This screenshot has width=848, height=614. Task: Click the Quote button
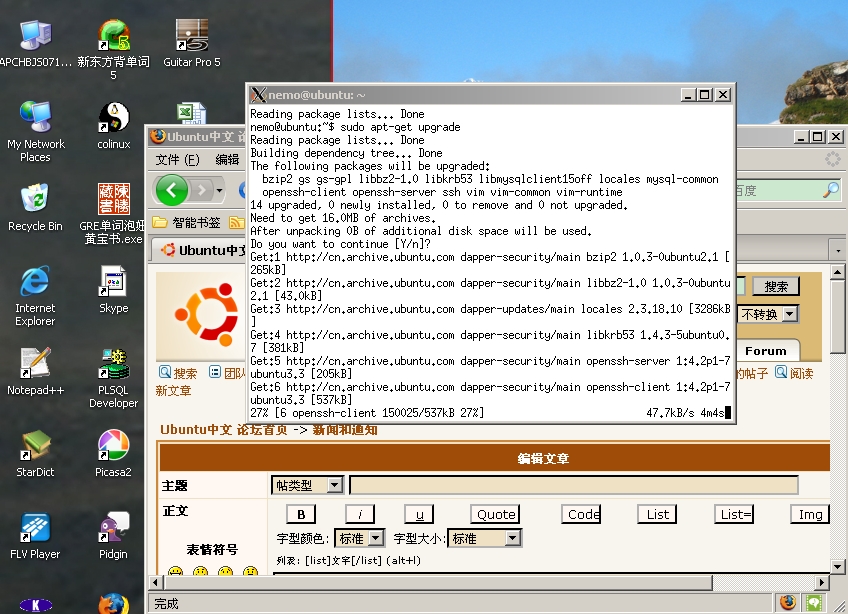coord(496,514)
